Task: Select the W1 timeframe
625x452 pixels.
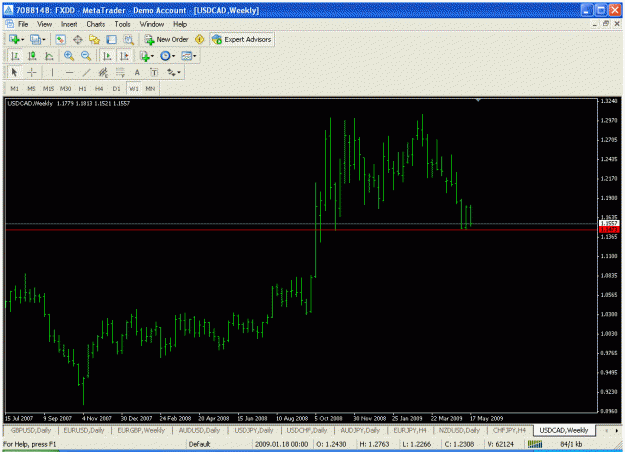Action: pyautogui.click(x=134, y=88)
